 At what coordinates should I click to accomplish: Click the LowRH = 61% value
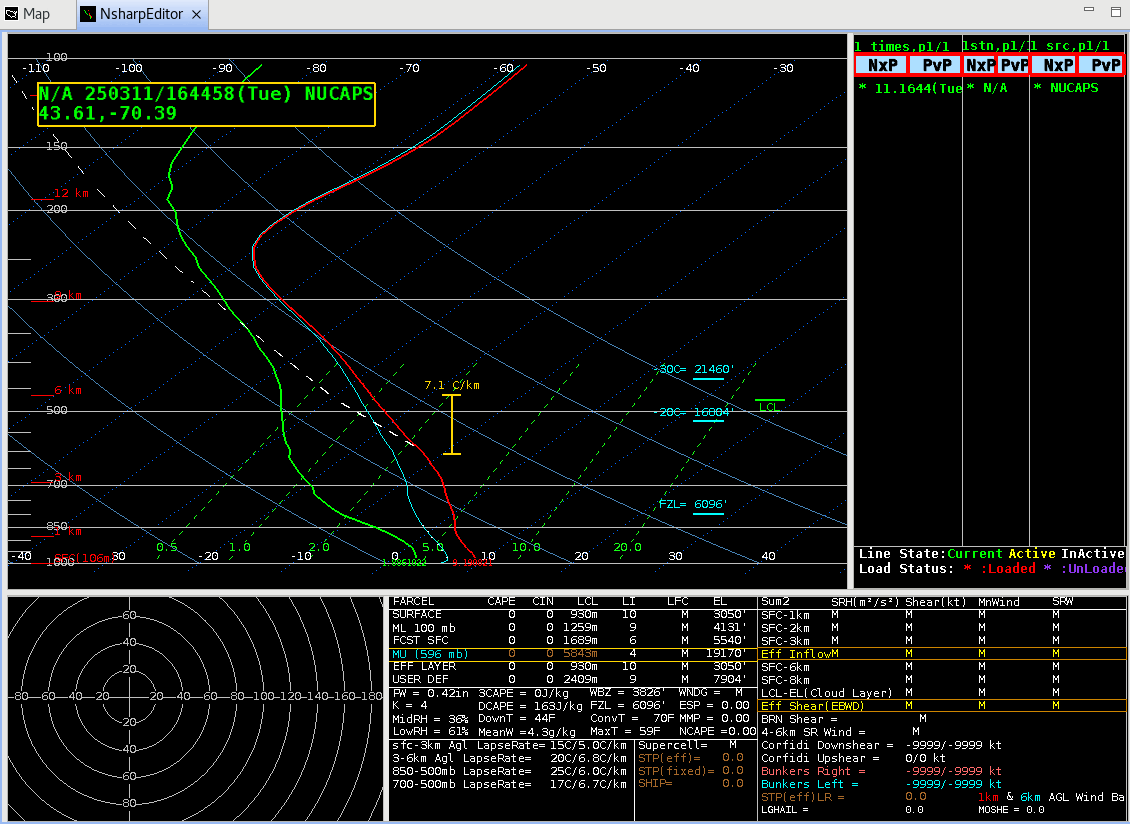point(430,732)
